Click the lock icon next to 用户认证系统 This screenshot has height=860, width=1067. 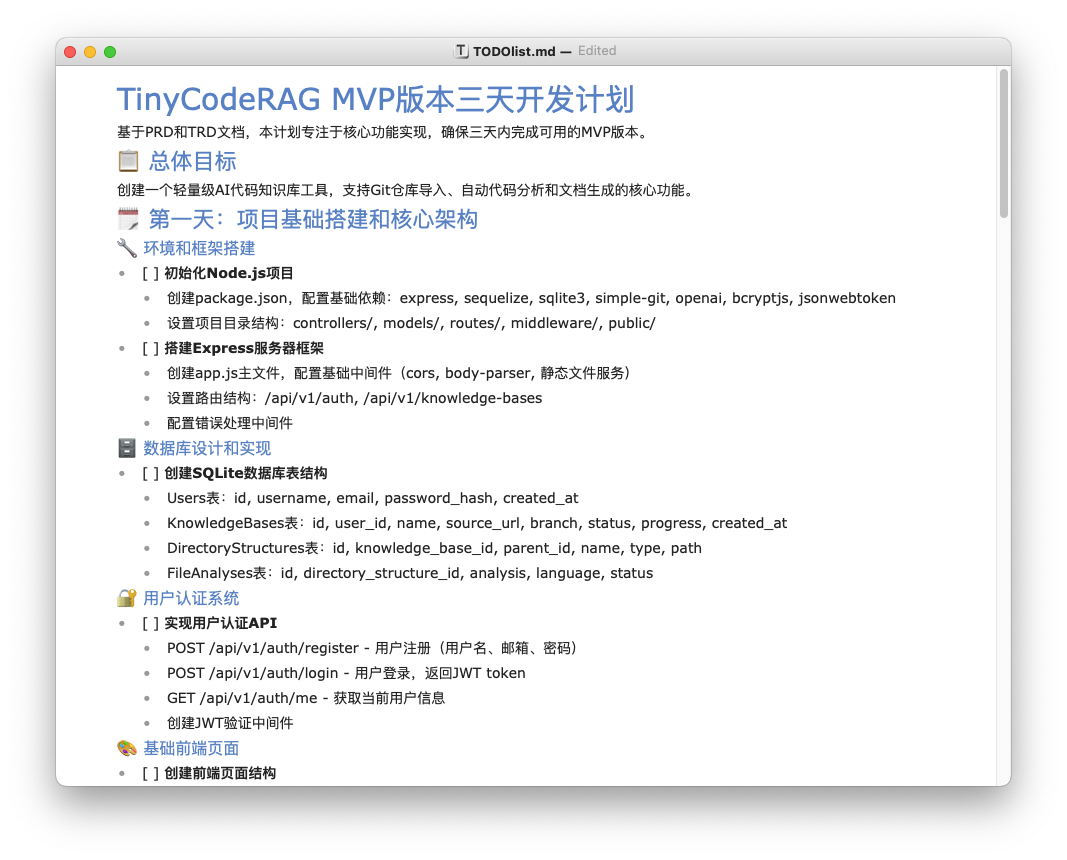[x=126, y=597]
